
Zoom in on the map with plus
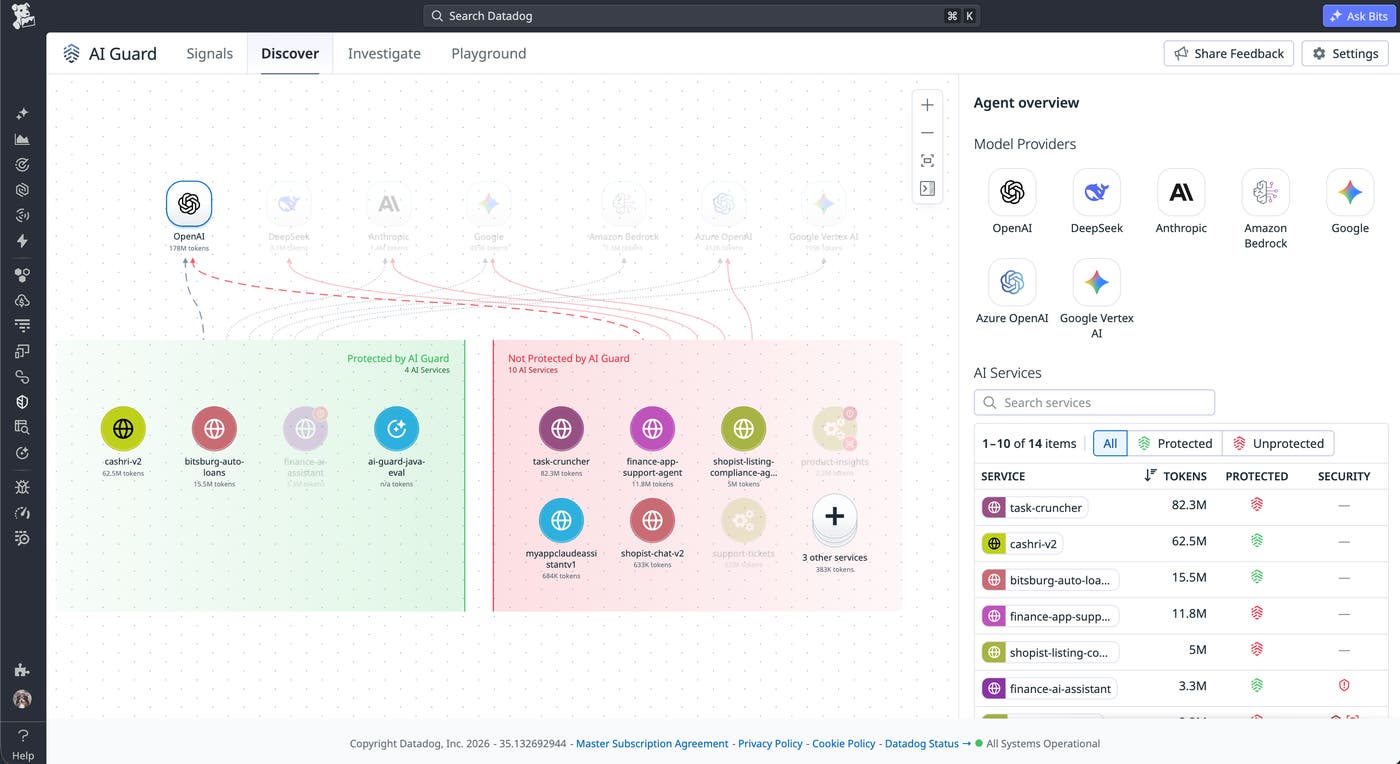[927, 105]
